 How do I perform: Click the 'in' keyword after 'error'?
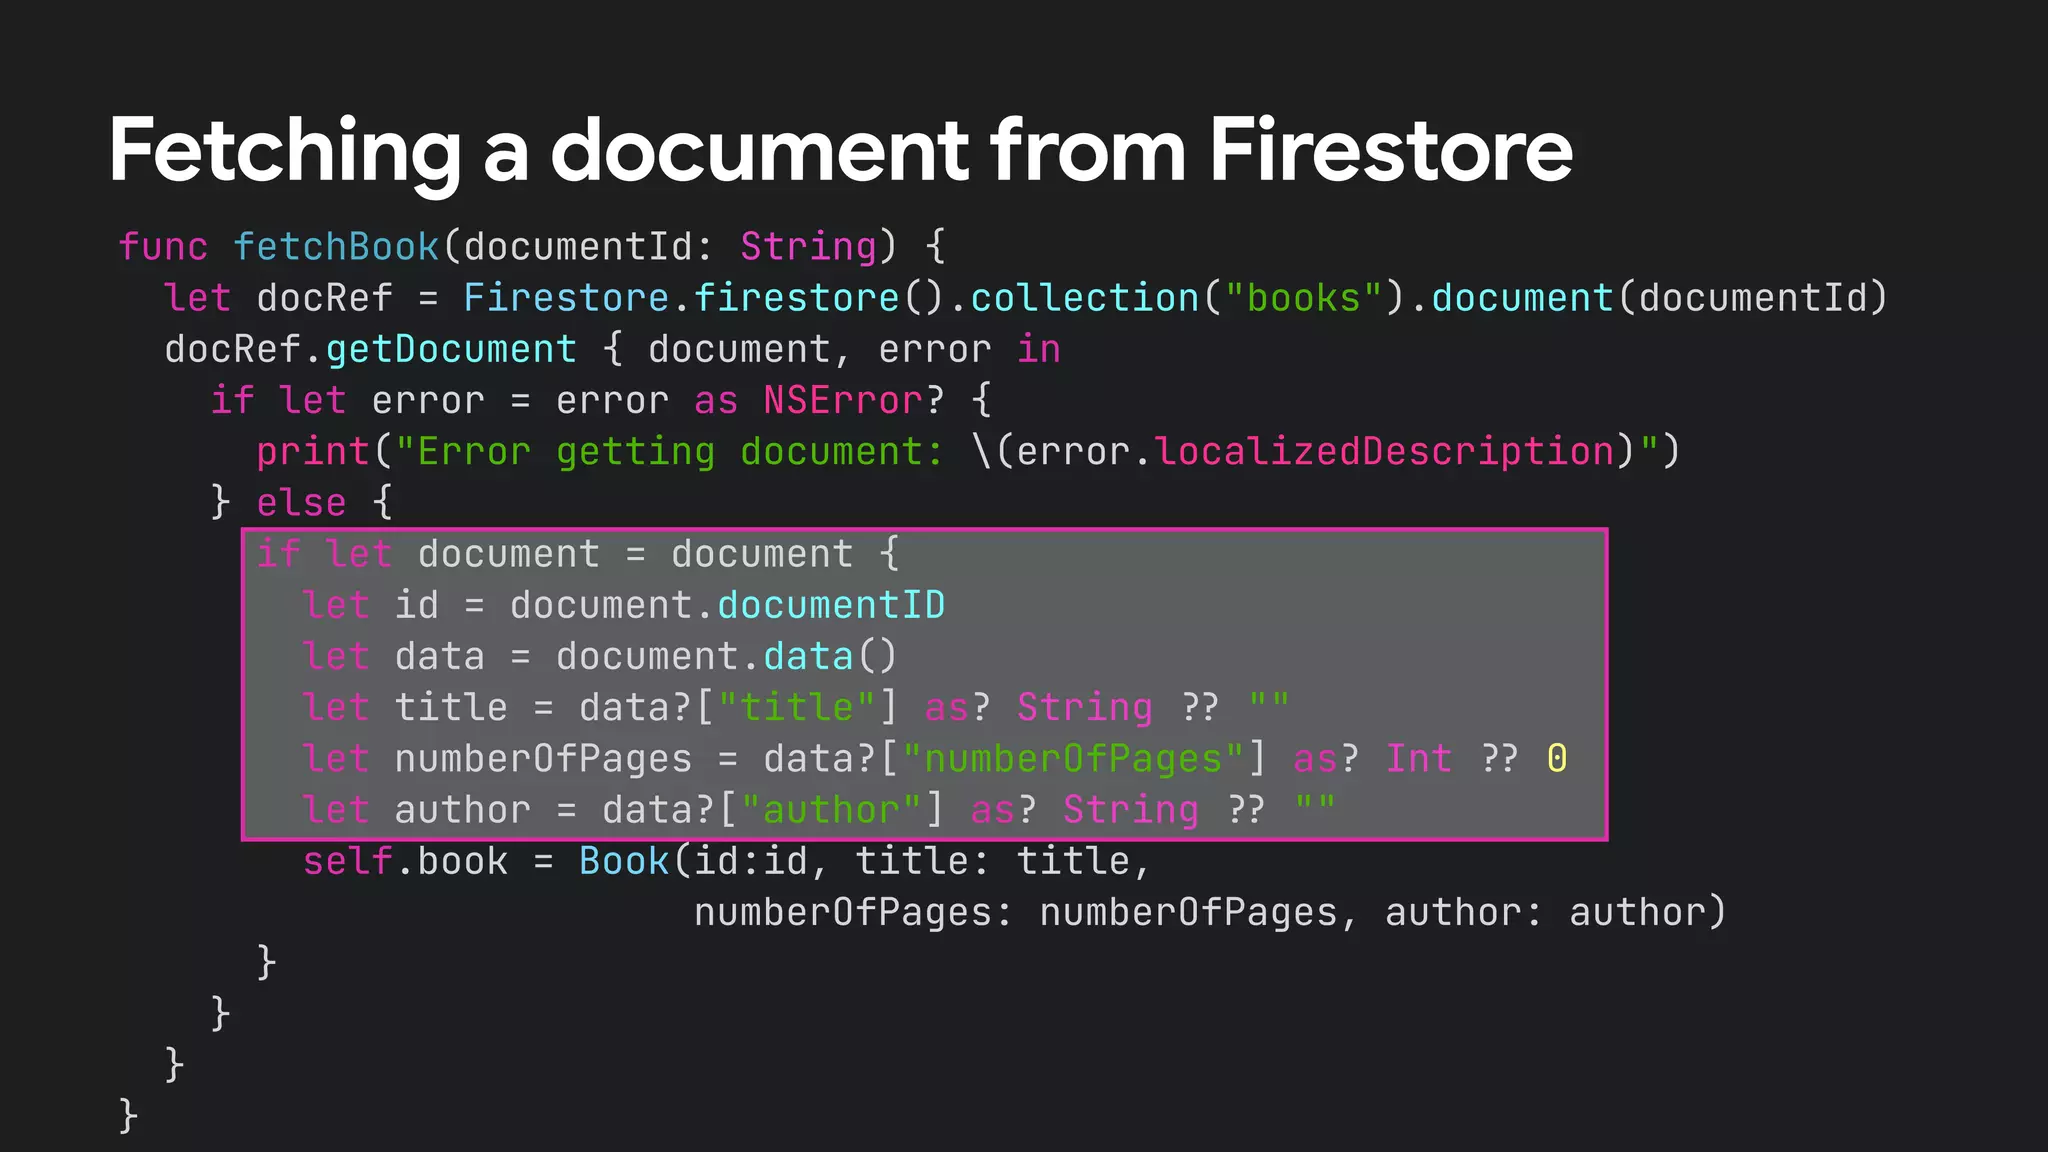click(1038, 349)
